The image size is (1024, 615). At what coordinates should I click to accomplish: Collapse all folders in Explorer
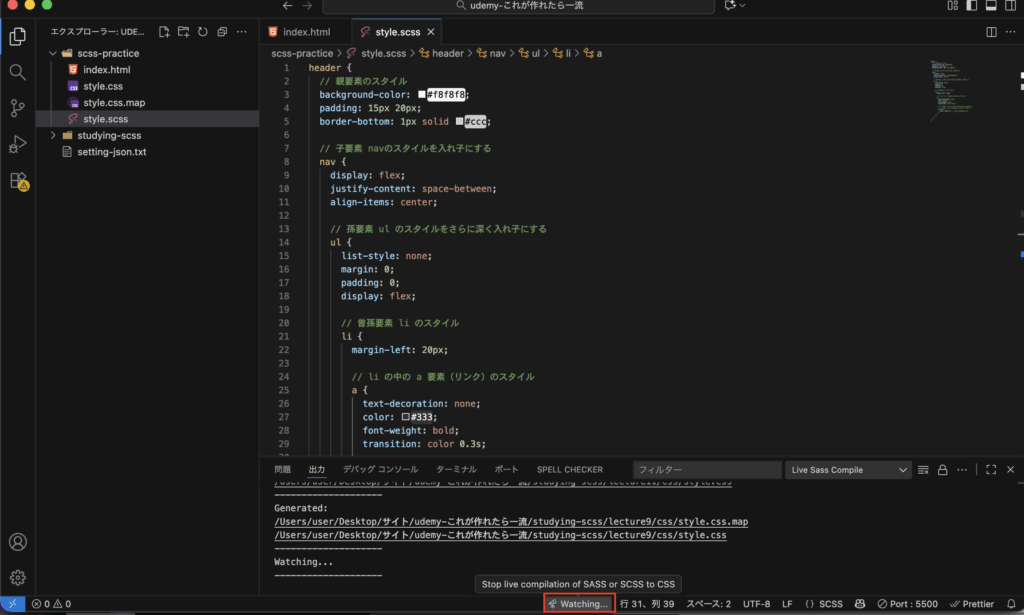pyautogui.click(x=221, y=32)
